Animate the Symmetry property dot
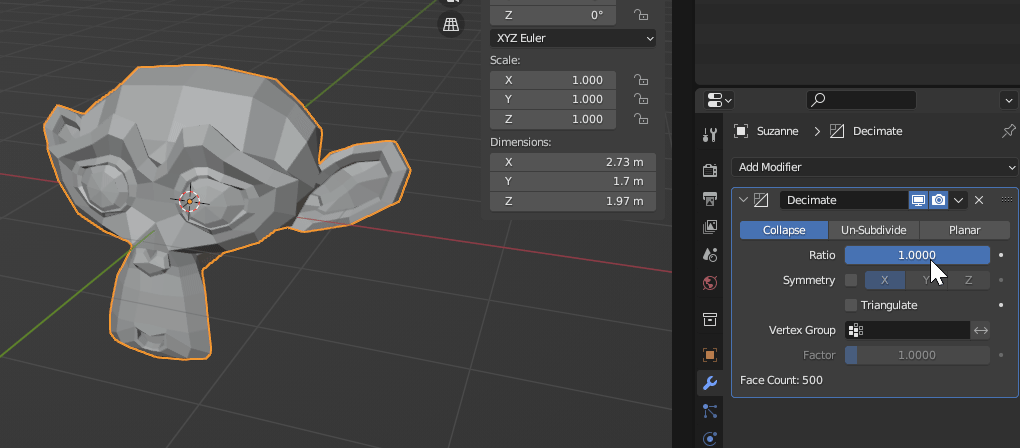Image resolution: width=1020 pixels, height=448 pixels. tap(1001, 280)
